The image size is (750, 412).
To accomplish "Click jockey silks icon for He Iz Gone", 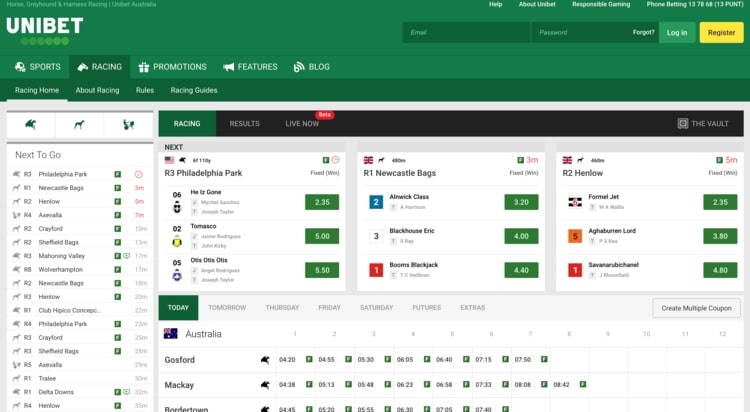I will tap(177, 208).
